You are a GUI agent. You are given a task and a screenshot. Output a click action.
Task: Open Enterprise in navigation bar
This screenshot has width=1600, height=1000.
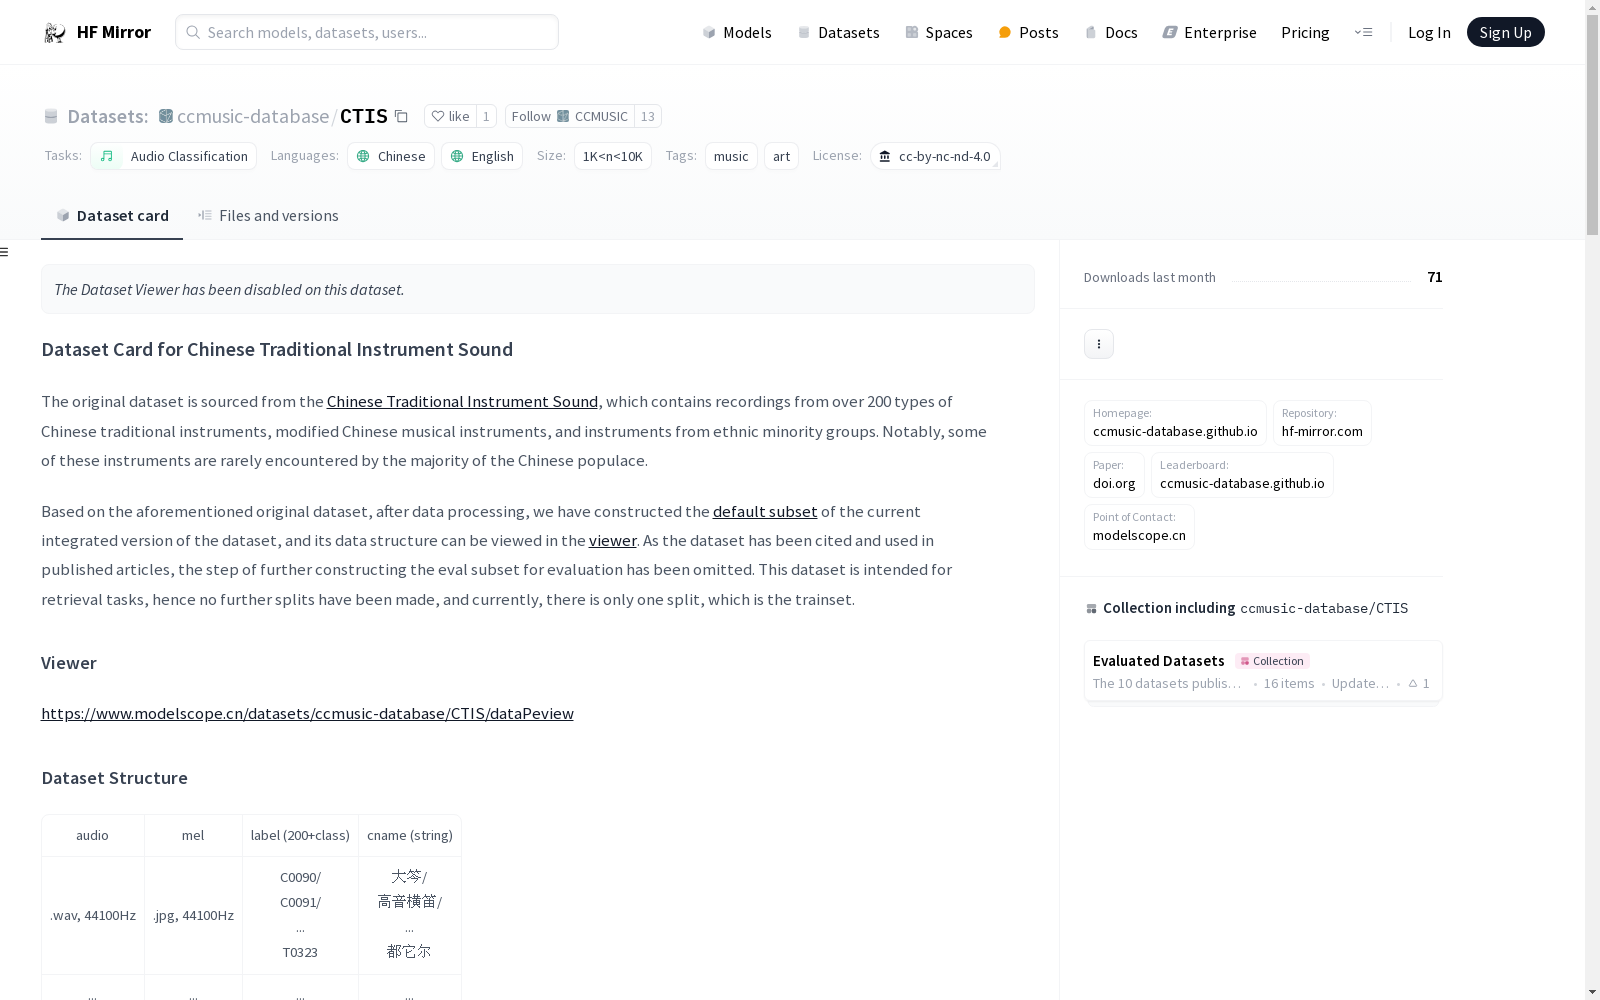point(1209,32)
